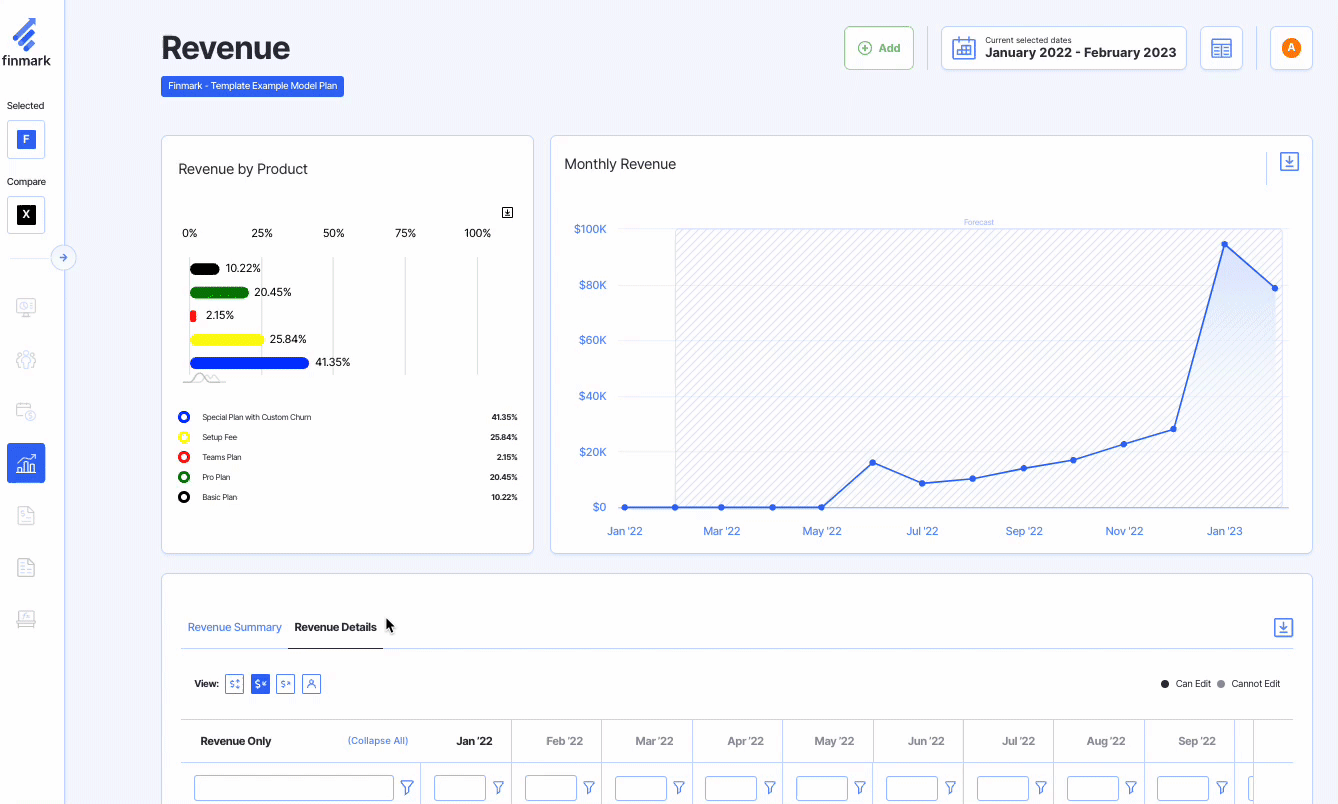Select the first dollar view toggle
The height and width of the screenshot is (804, 1338).
(x=235, y=684)
